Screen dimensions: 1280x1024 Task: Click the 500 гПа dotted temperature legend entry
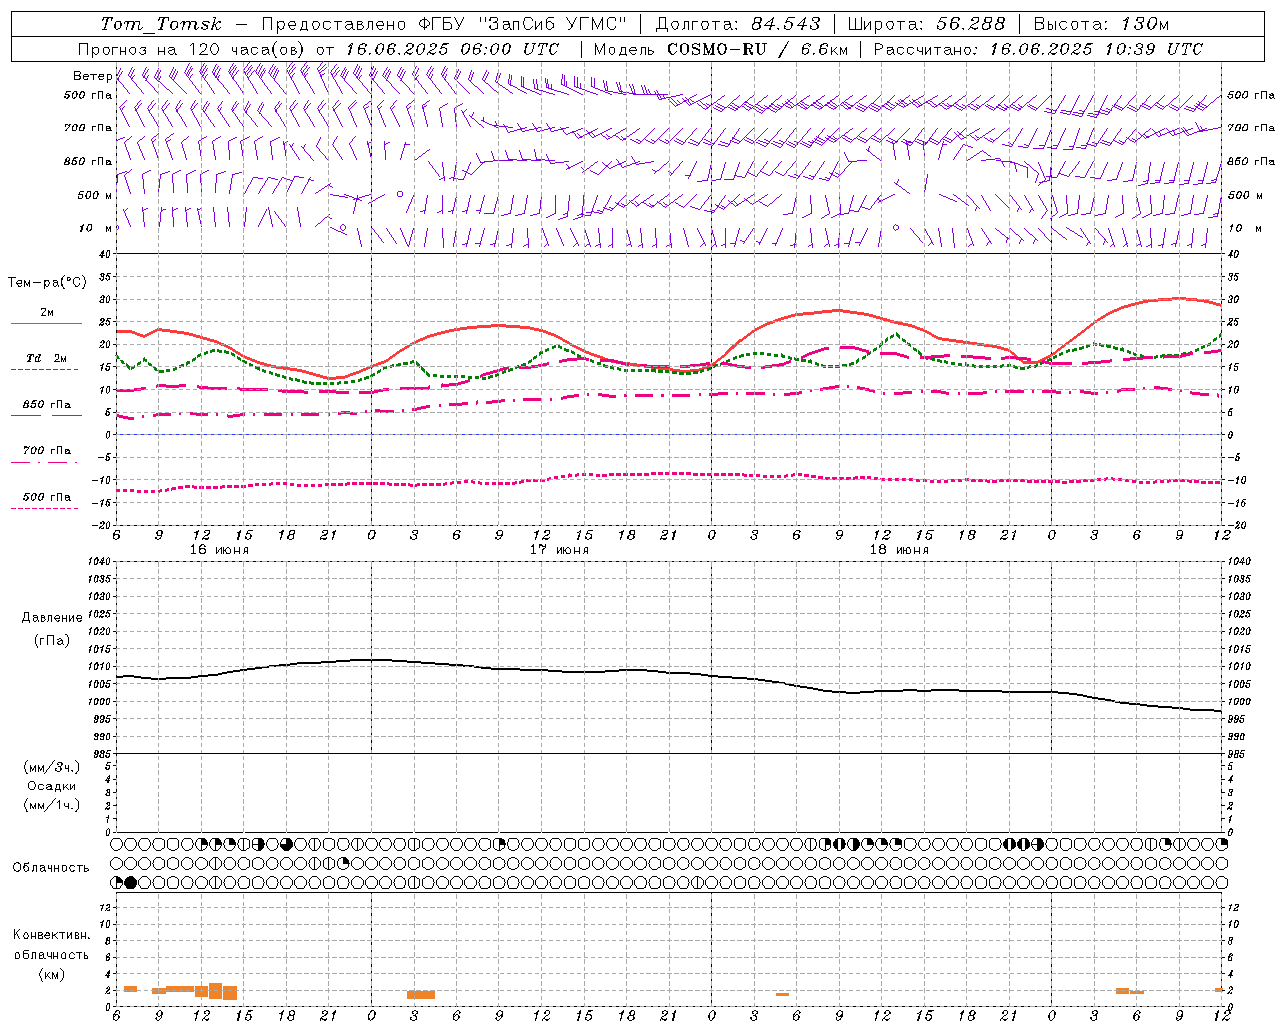(46, 497)
